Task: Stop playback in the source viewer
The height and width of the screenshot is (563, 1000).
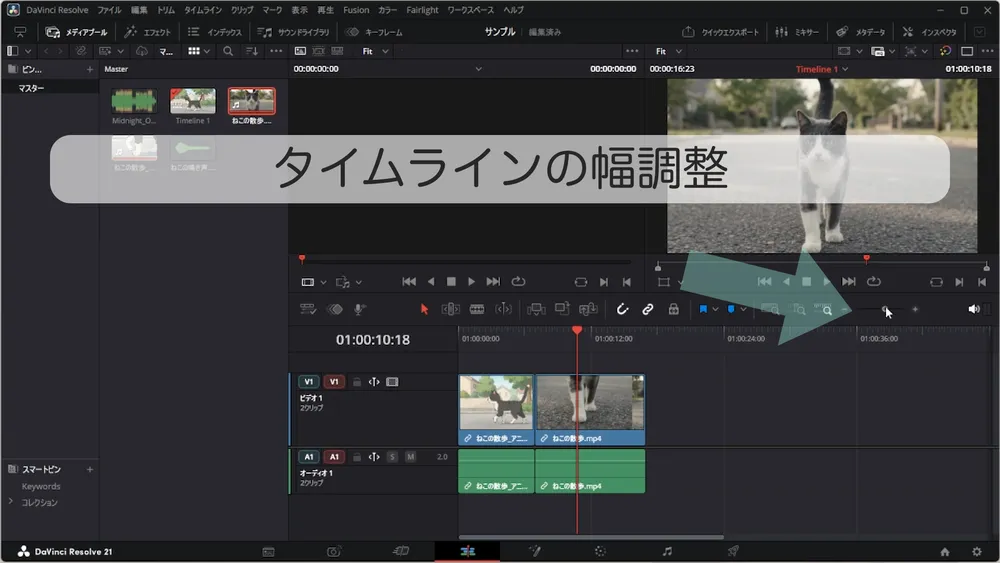Action: [x=451, y=281]
